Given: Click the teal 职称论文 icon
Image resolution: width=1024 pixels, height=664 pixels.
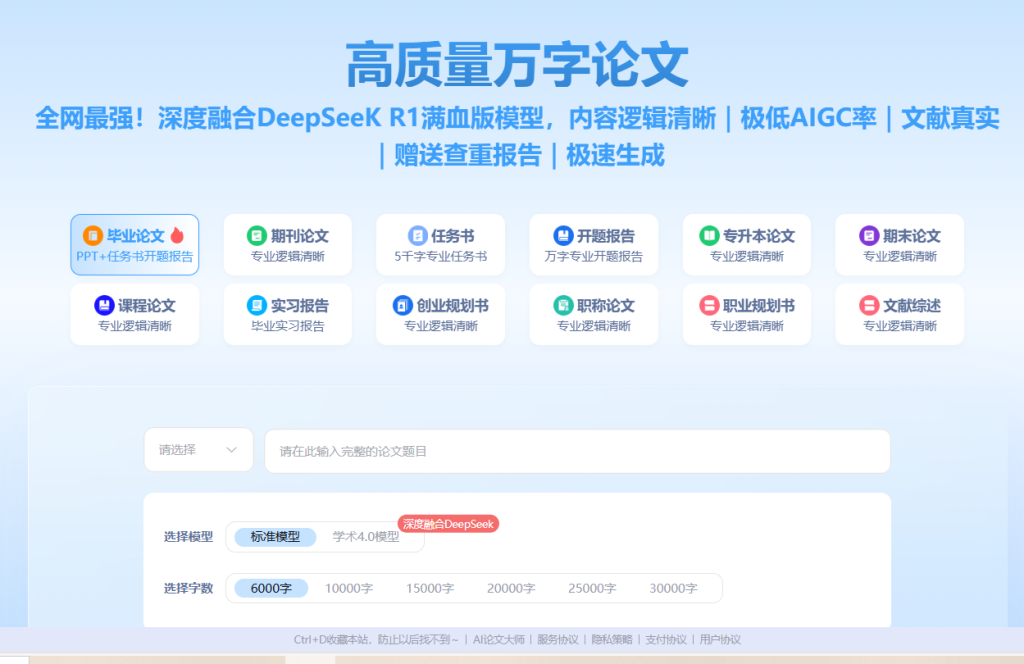Looking at the screenshot, I should (x=563, y=305).
